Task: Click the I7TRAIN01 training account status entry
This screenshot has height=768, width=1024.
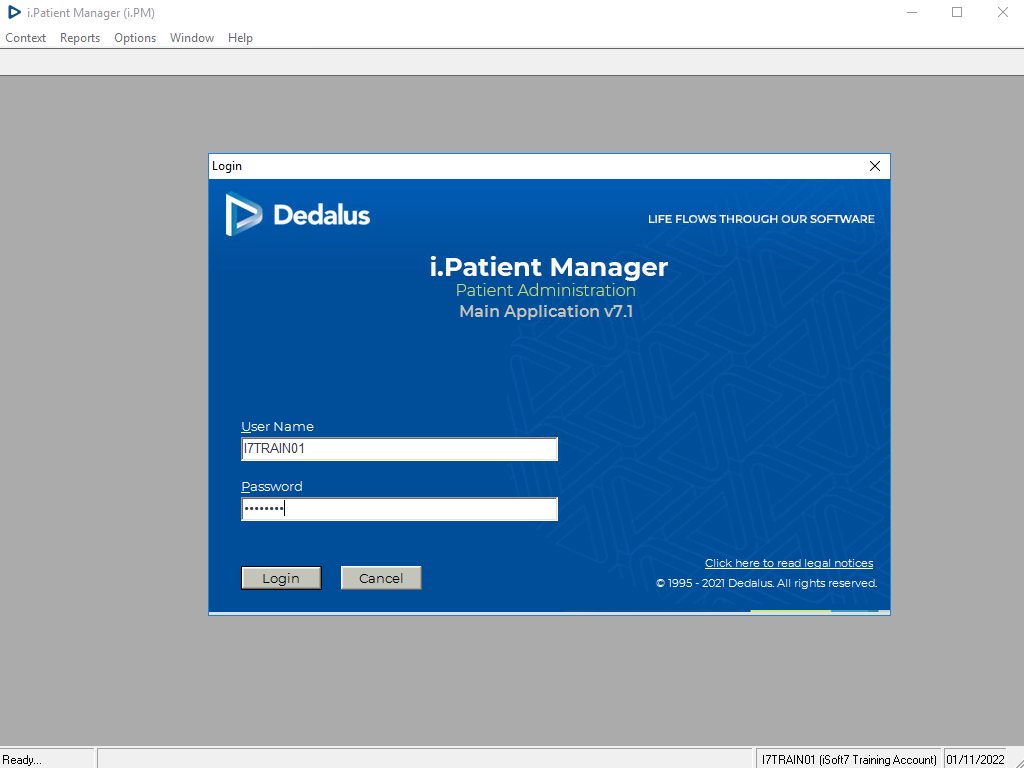Action: pos(849,760)
